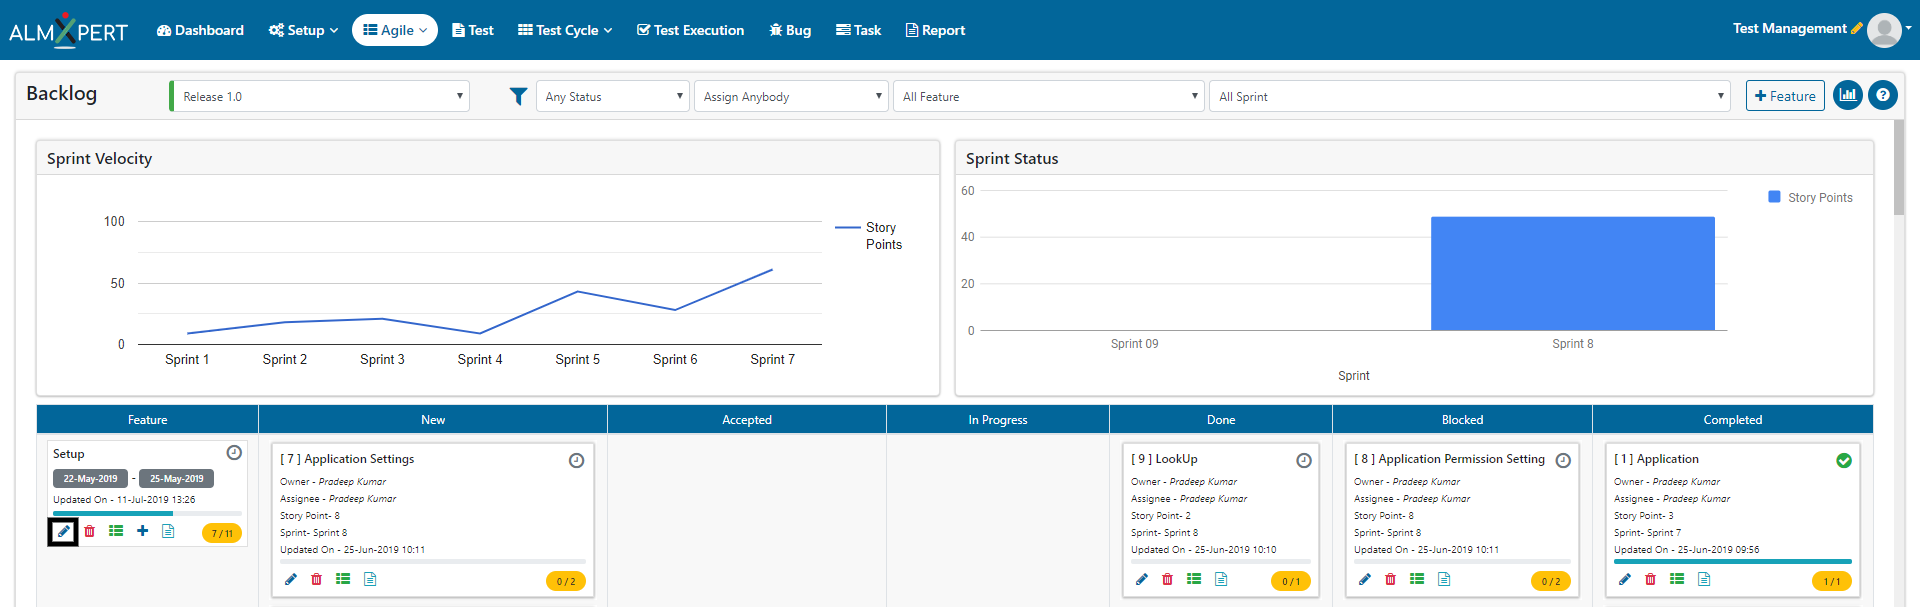Click the add Feature button
The width and height of the screenshot is (1920, 607).
point(1785,96)
